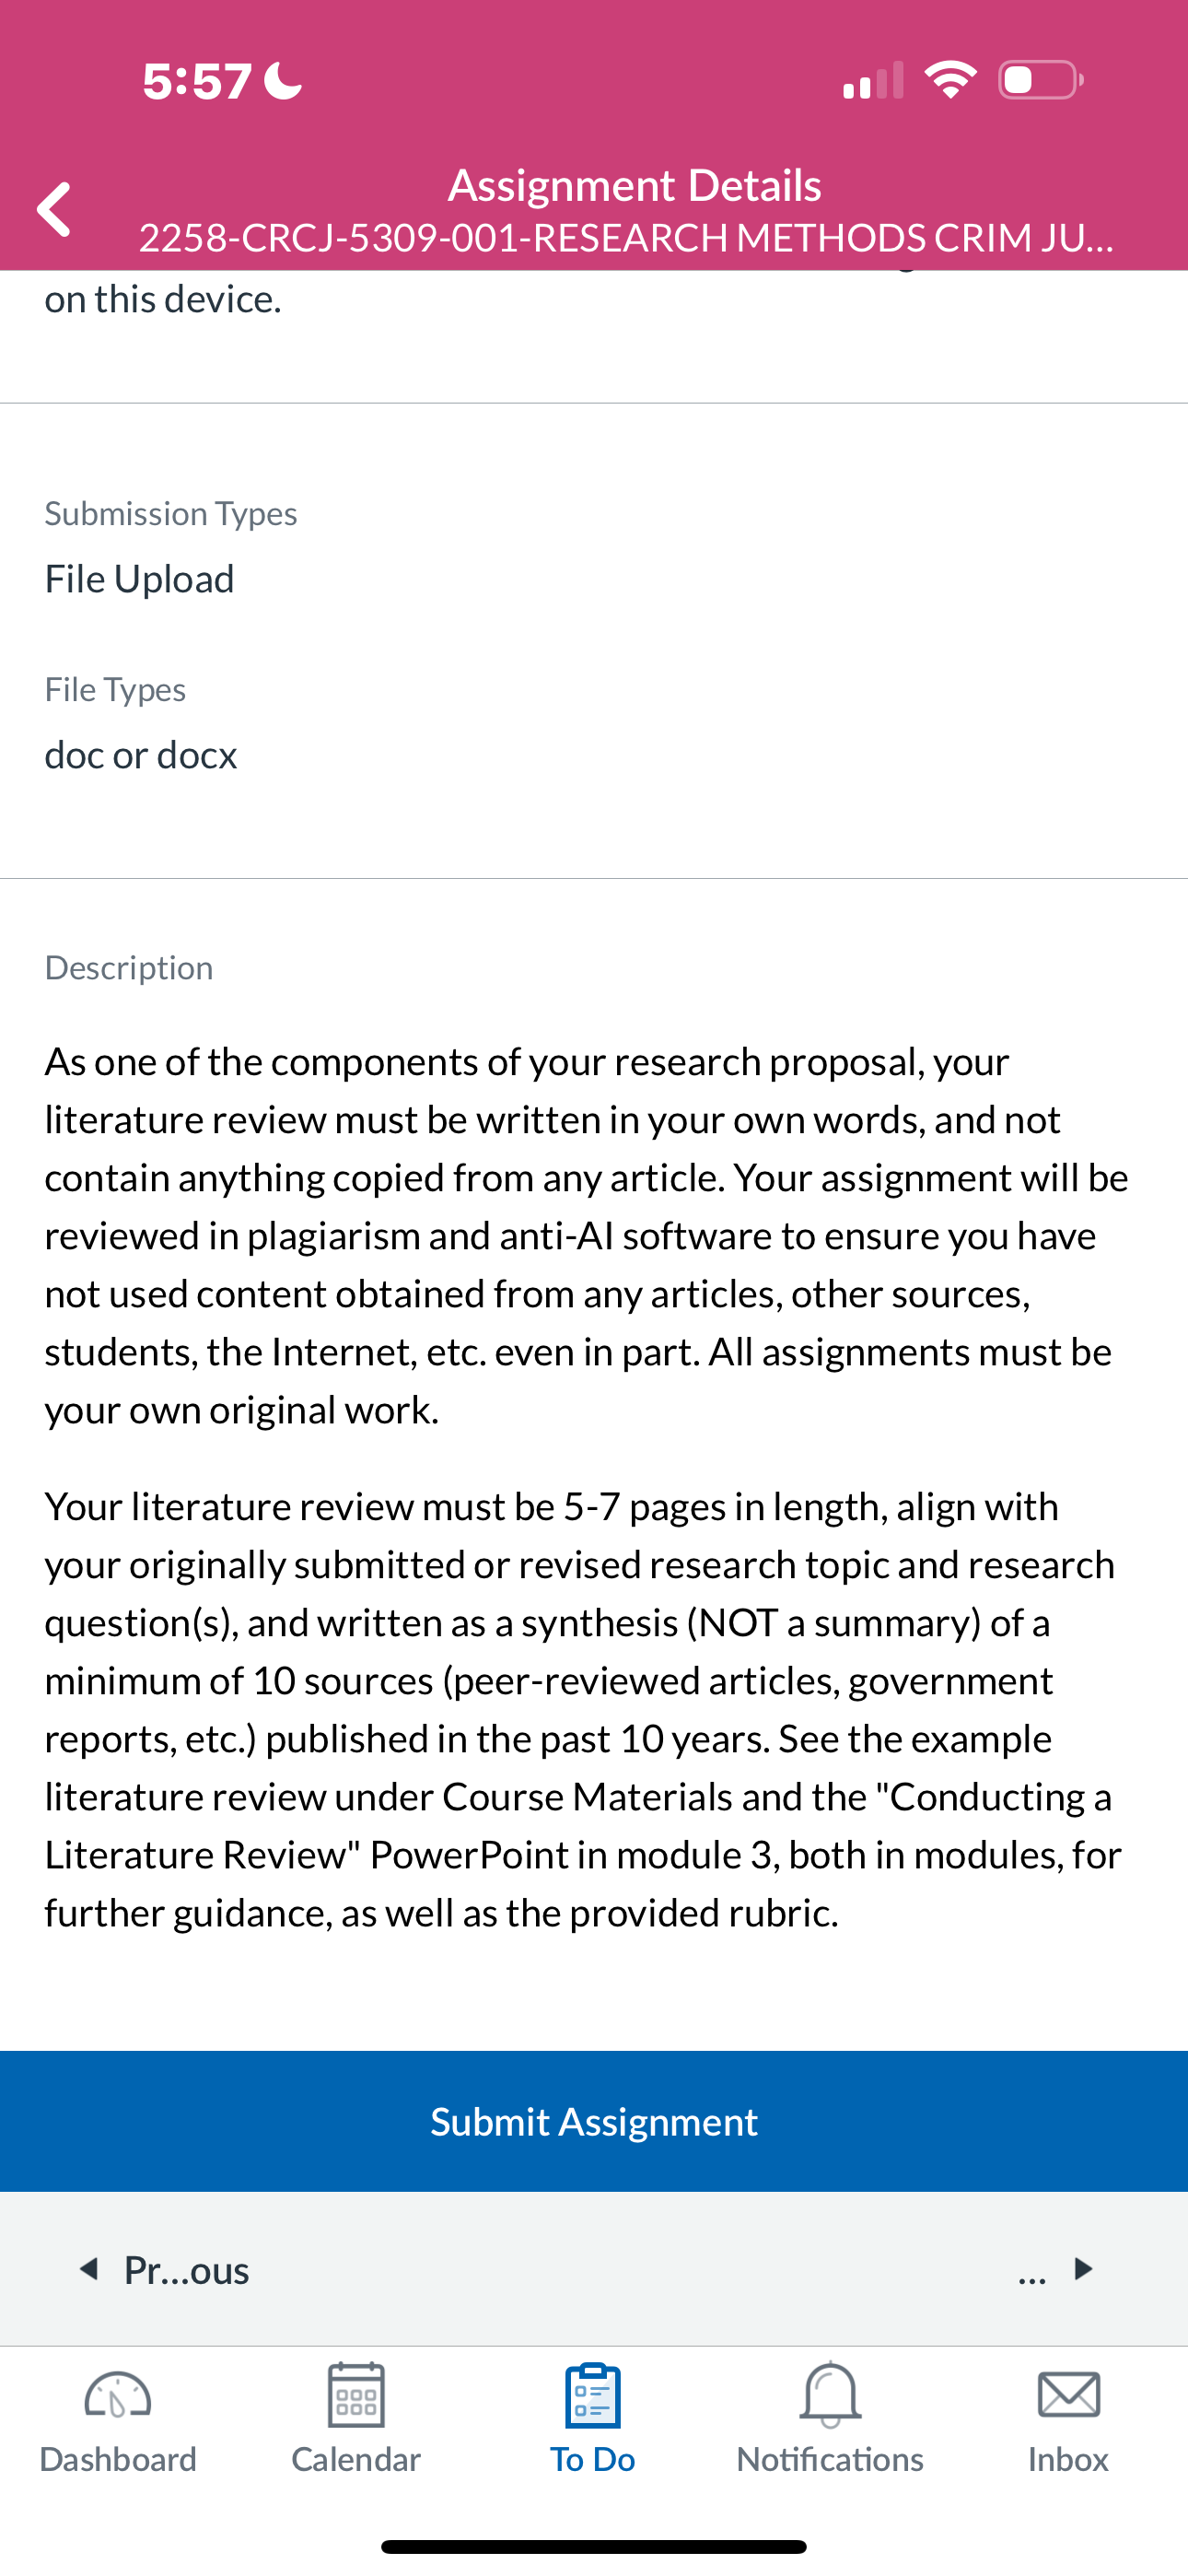Viewport: 1188px width, 2576px height.
Task: Go to previous assignment arrow
Action: coord(90,2269)
